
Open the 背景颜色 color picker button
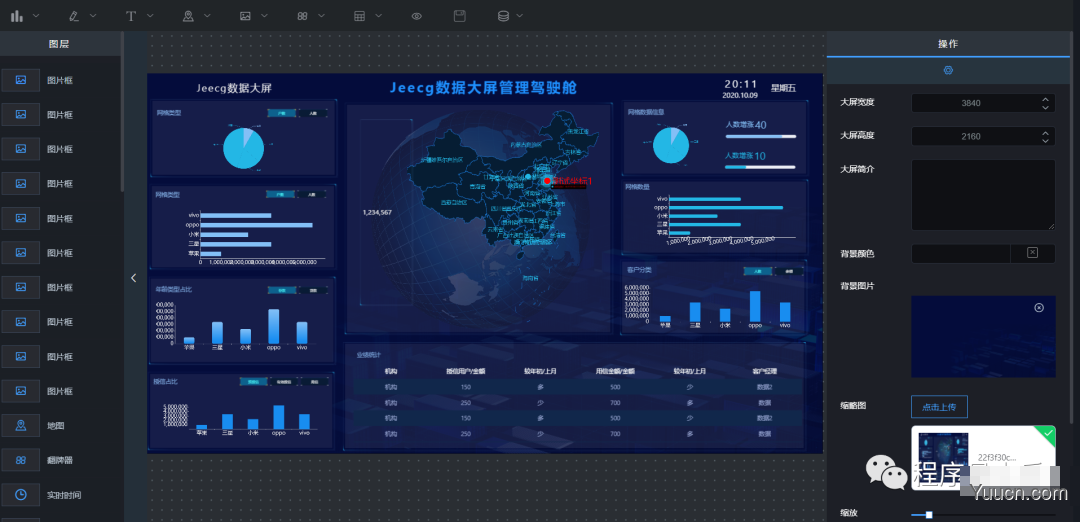[1032, 253]
